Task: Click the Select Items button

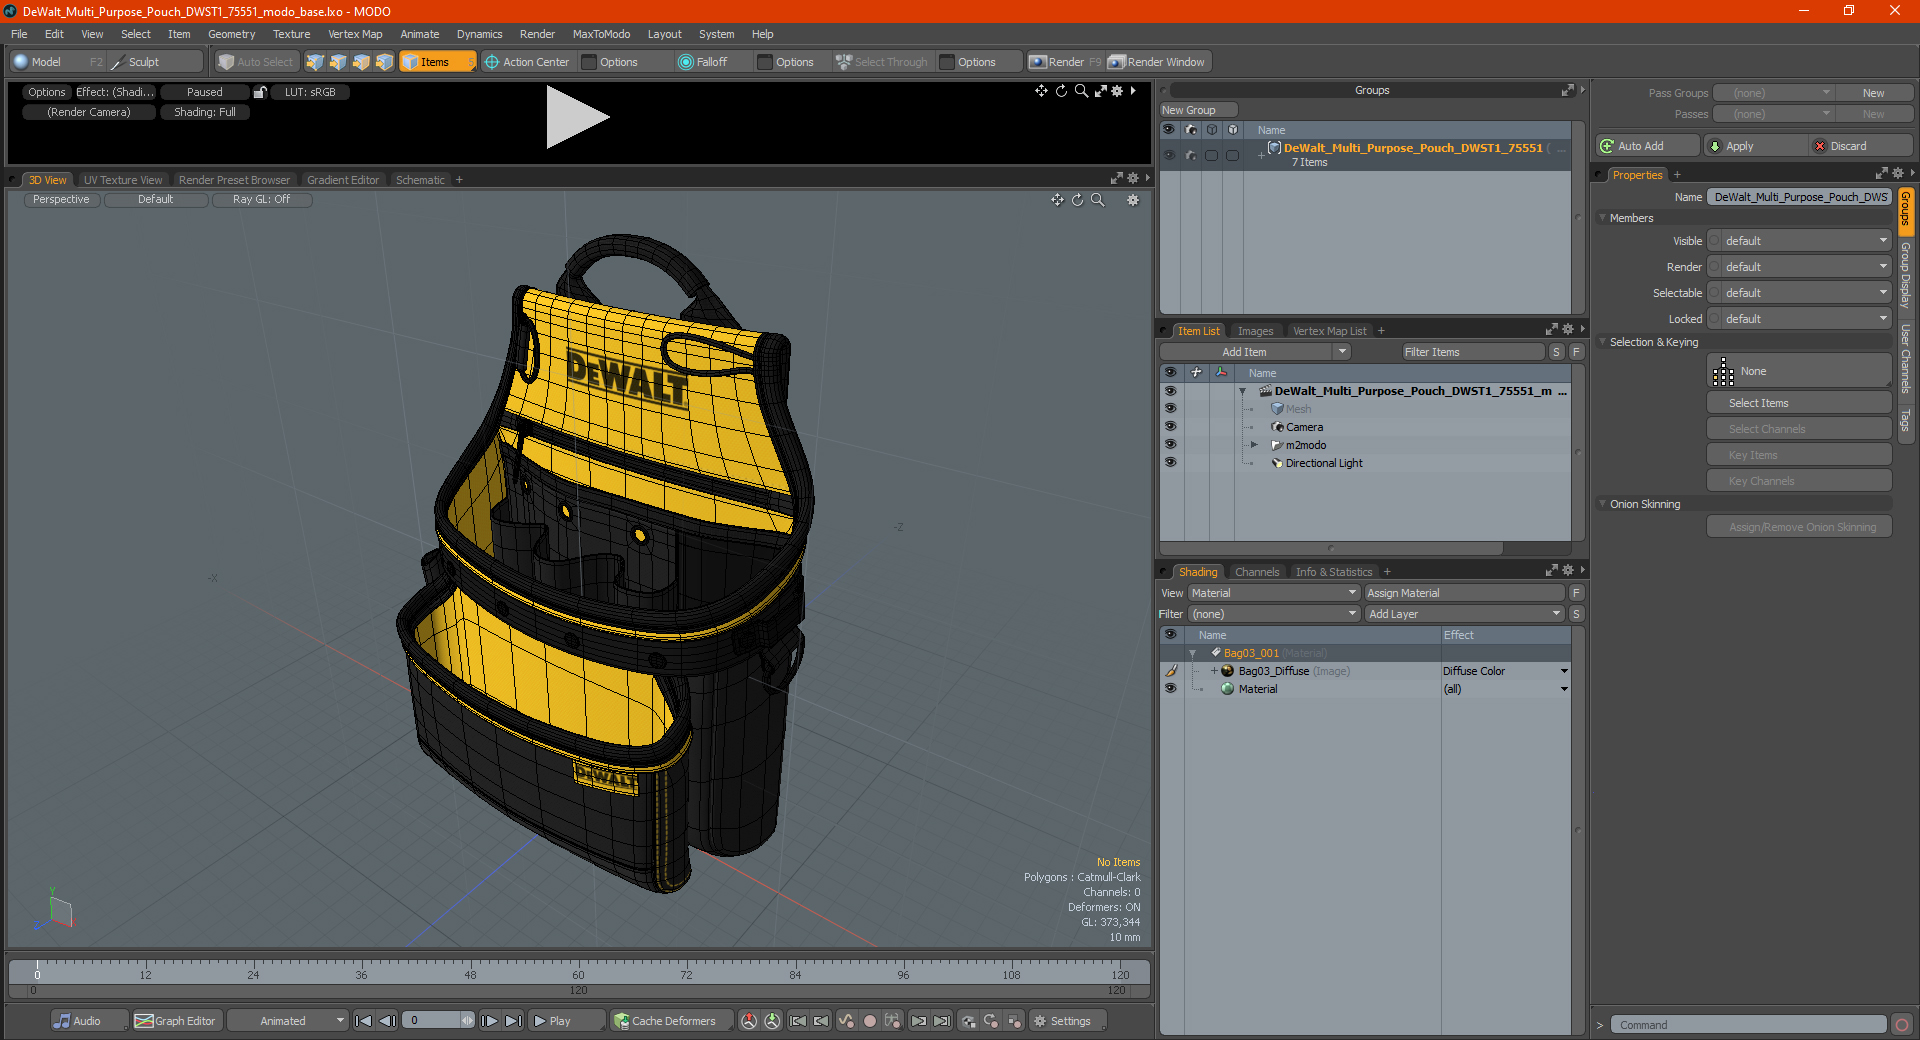Action: [1799, 403]
